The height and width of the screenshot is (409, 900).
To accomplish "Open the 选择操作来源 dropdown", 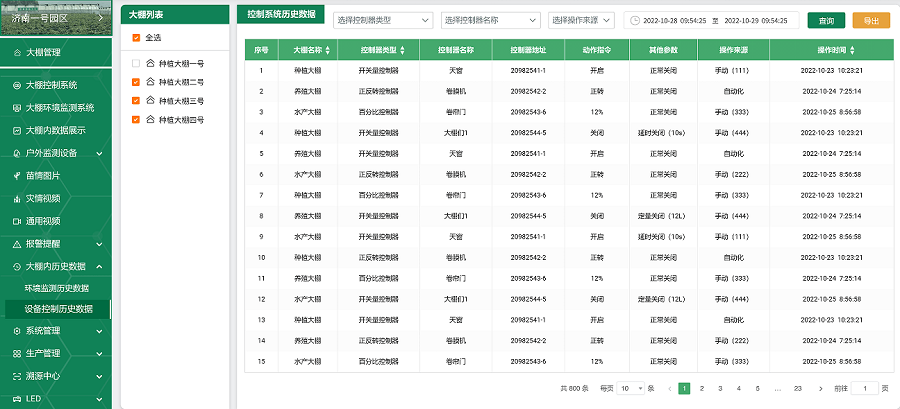I will click(581, 20).
